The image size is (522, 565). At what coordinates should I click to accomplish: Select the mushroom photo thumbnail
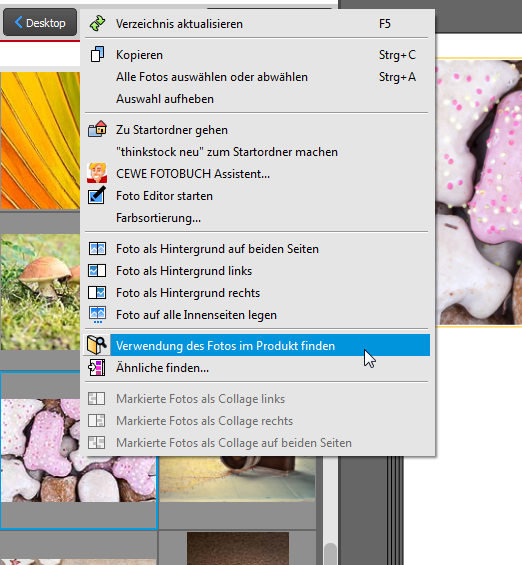pos(40,292)
